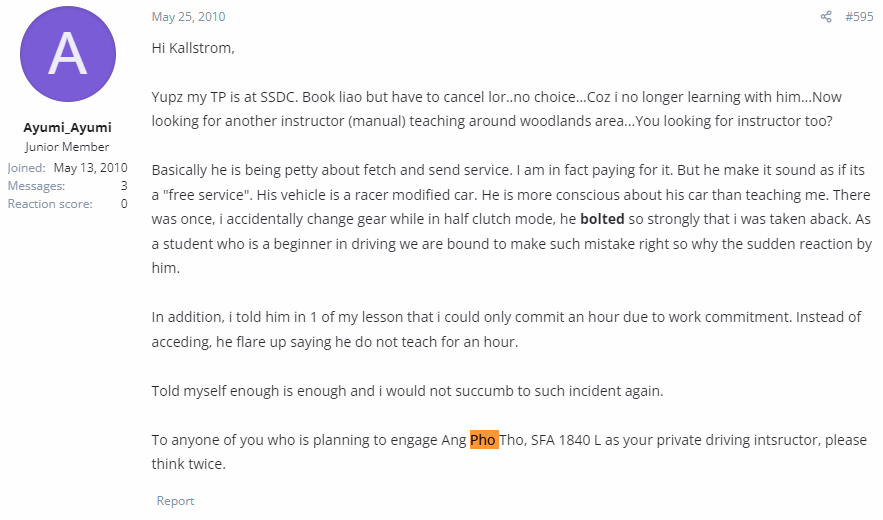Click the bold word 'bolted'

pyautogui.click(x=602, y=219)
